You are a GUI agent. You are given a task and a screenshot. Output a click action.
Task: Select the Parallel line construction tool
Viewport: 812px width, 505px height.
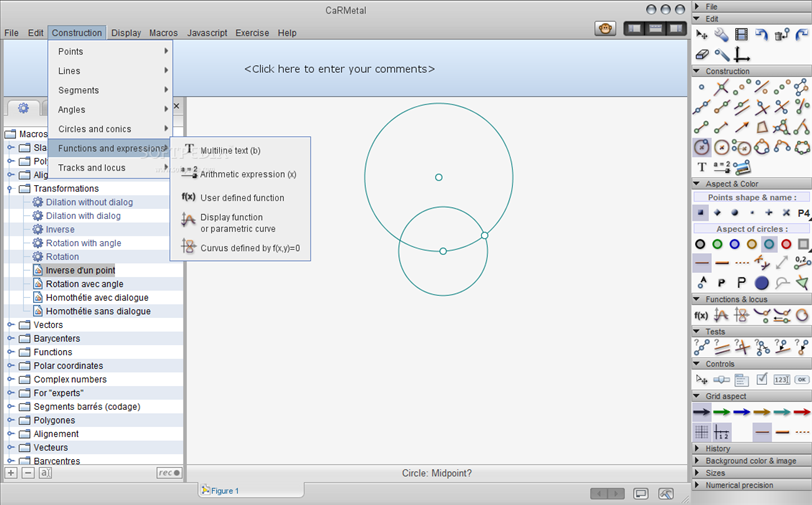tap(742, 107)
